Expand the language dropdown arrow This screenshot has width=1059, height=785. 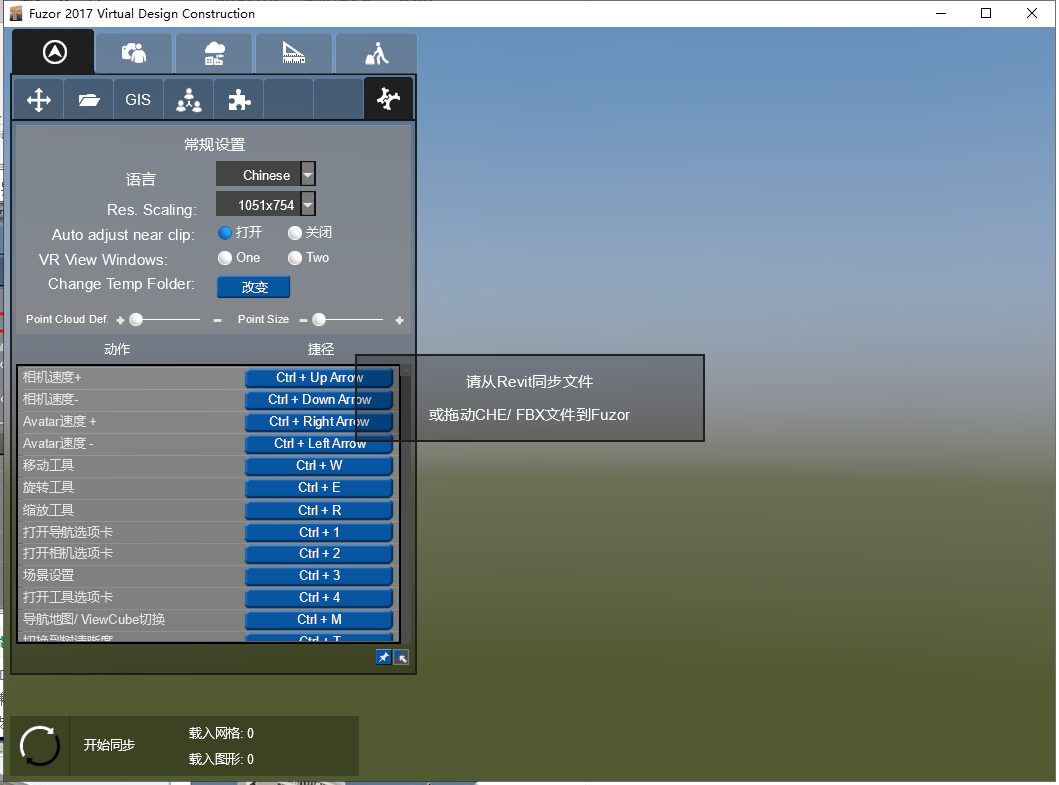(308, 174)
